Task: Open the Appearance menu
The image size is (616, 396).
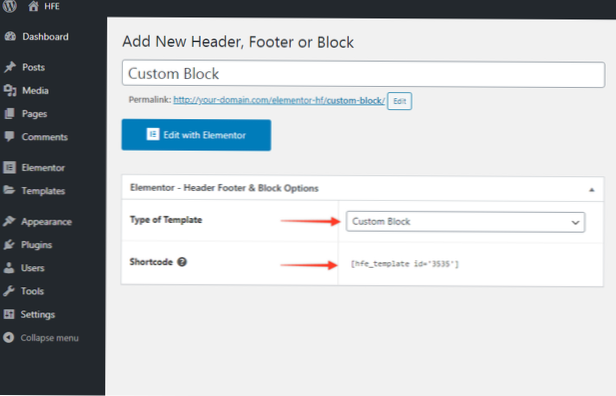Action: click(x=46, y=222)
